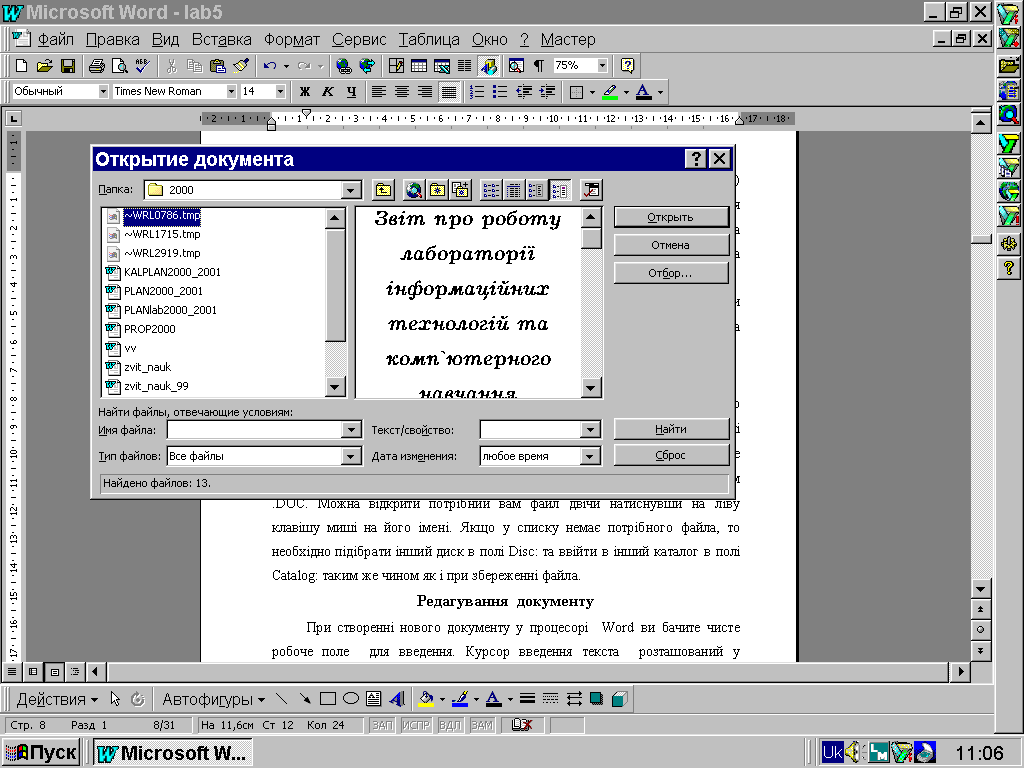Screen dimensions: 1024x768
Task: Click Up One Level folder icon in dialog
Action: point(383,190)
